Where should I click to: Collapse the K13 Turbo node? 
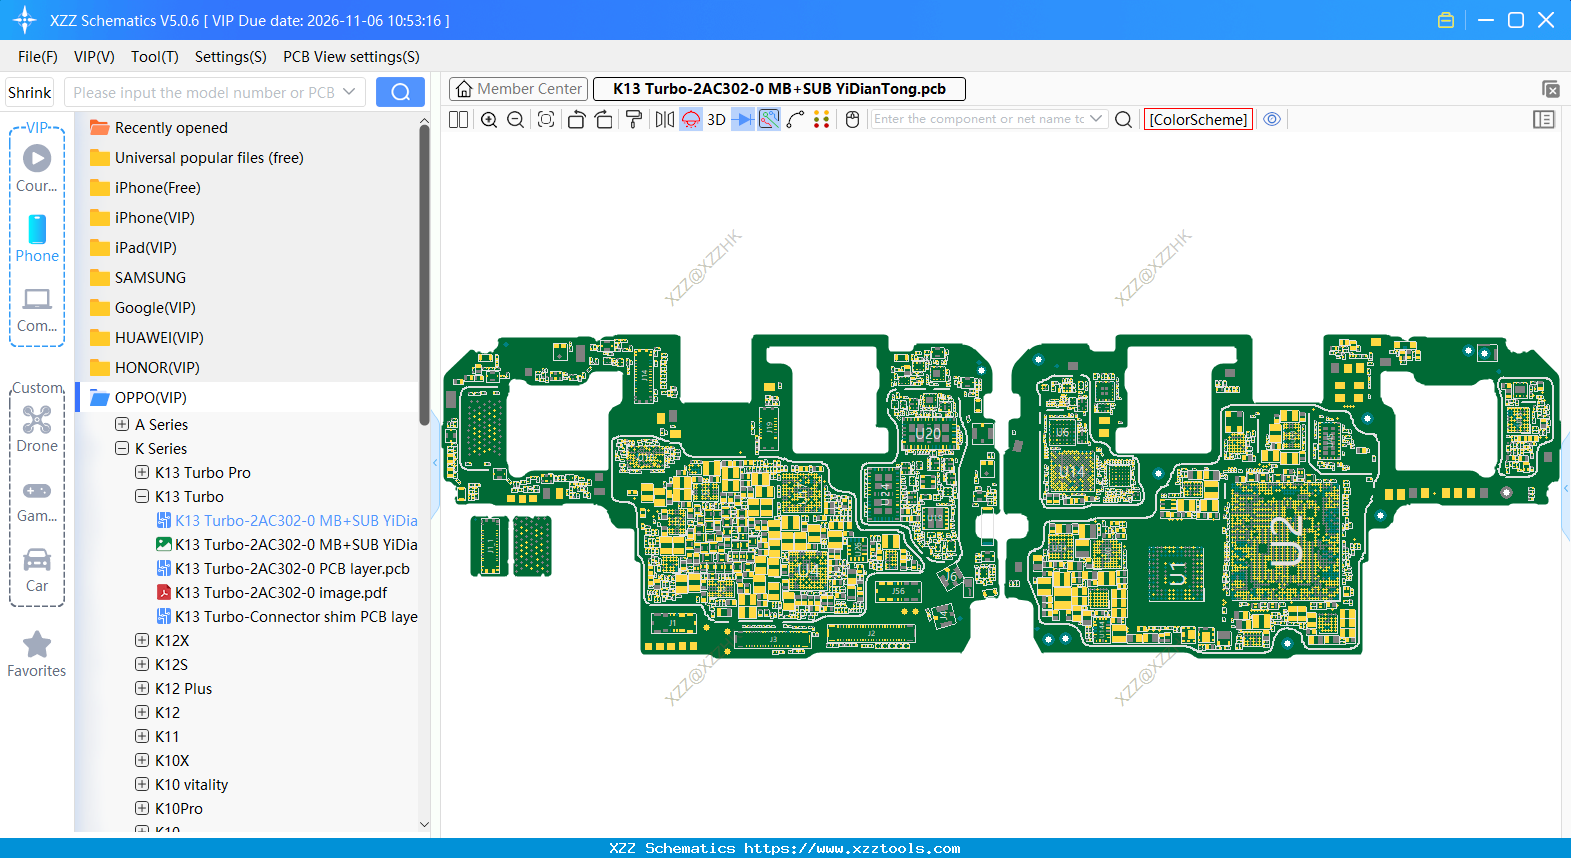142,496
